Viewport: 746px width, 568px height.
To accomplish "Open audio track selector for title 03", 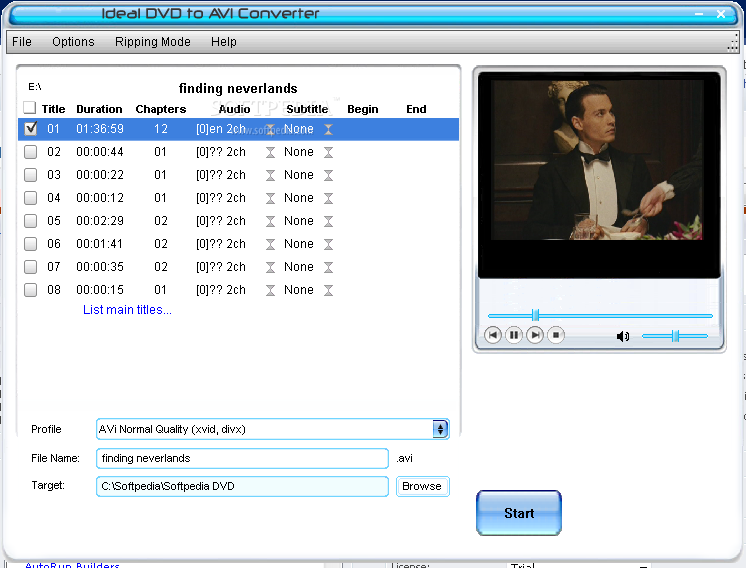I will 270,175.
